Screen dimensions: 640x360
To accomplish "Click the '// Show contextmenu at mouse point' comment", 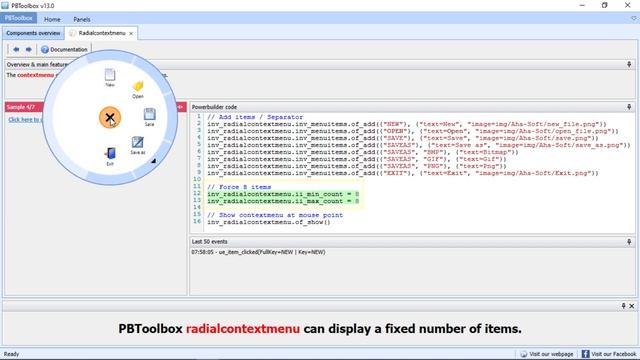I will pos(275,215).
